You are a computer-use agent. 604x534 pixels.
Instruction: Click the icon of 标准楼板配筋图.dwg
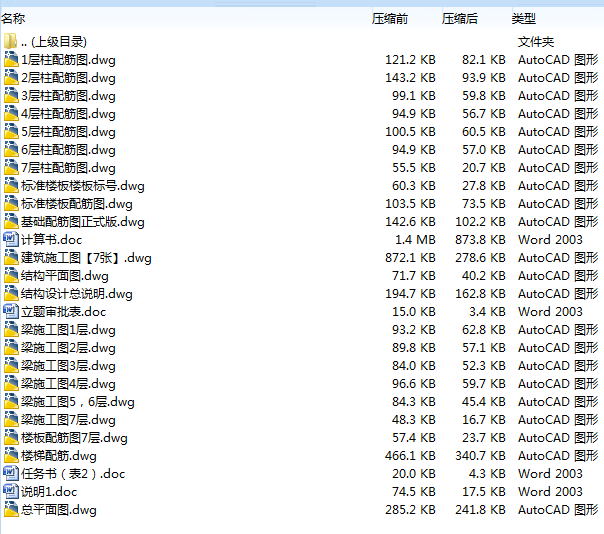[11, 203]
